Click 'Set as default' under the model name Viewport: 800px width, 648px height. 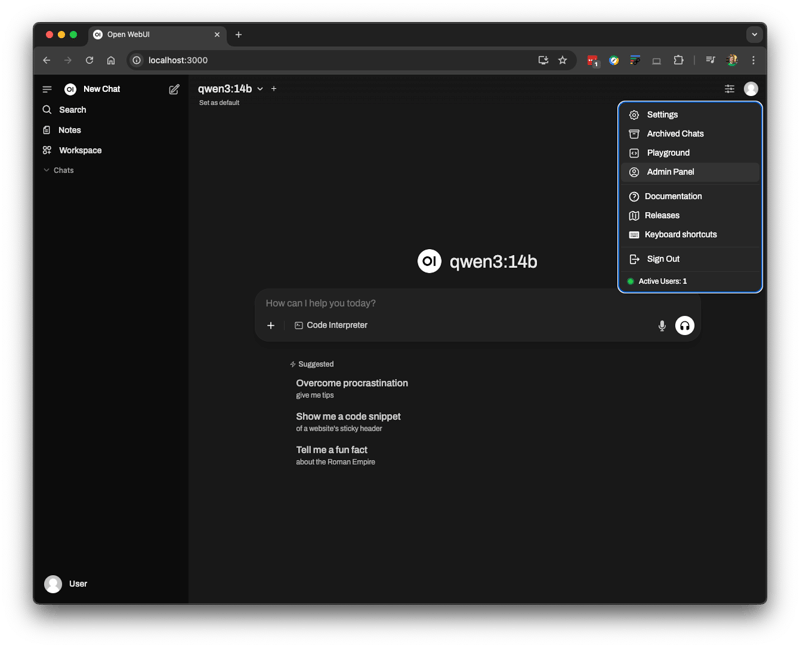pyautogui.click(x=219, y=103)
